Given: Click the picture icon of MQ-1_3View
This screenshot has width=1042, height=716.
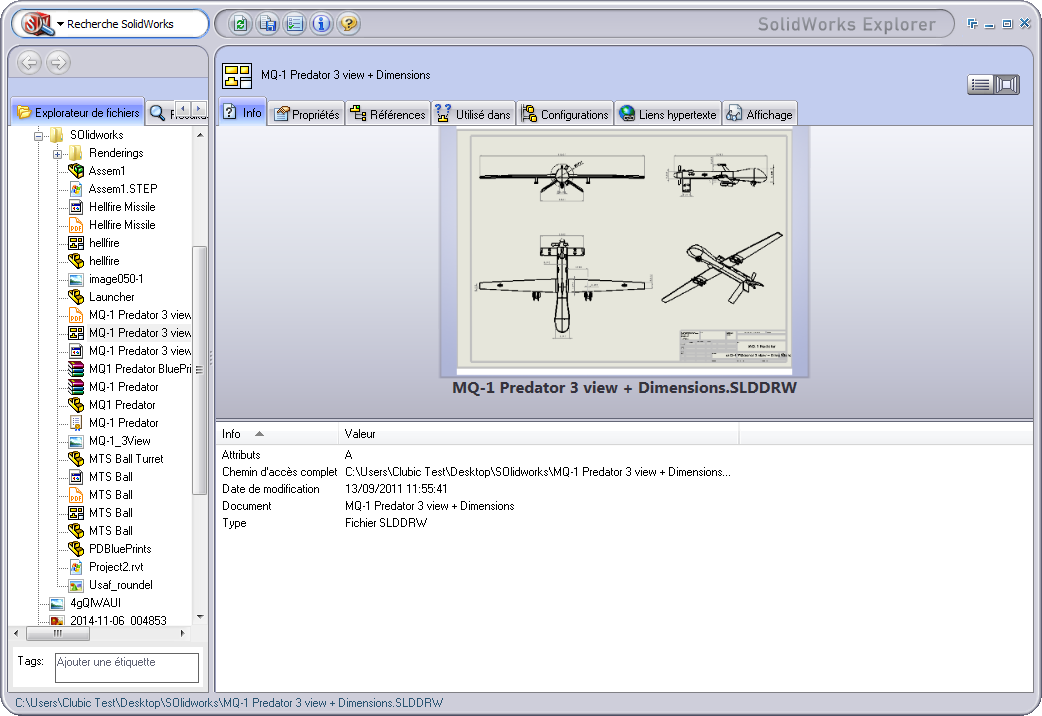Looking at the screenshot, I should pos(76,441).
